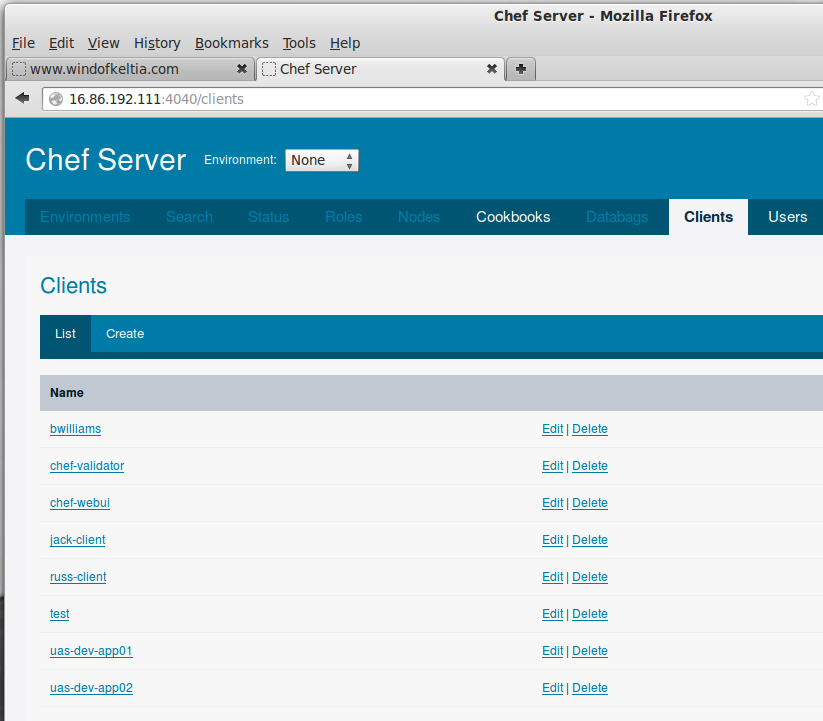
Task: Select the Chef Server browser tab
Action: (380, 69)
